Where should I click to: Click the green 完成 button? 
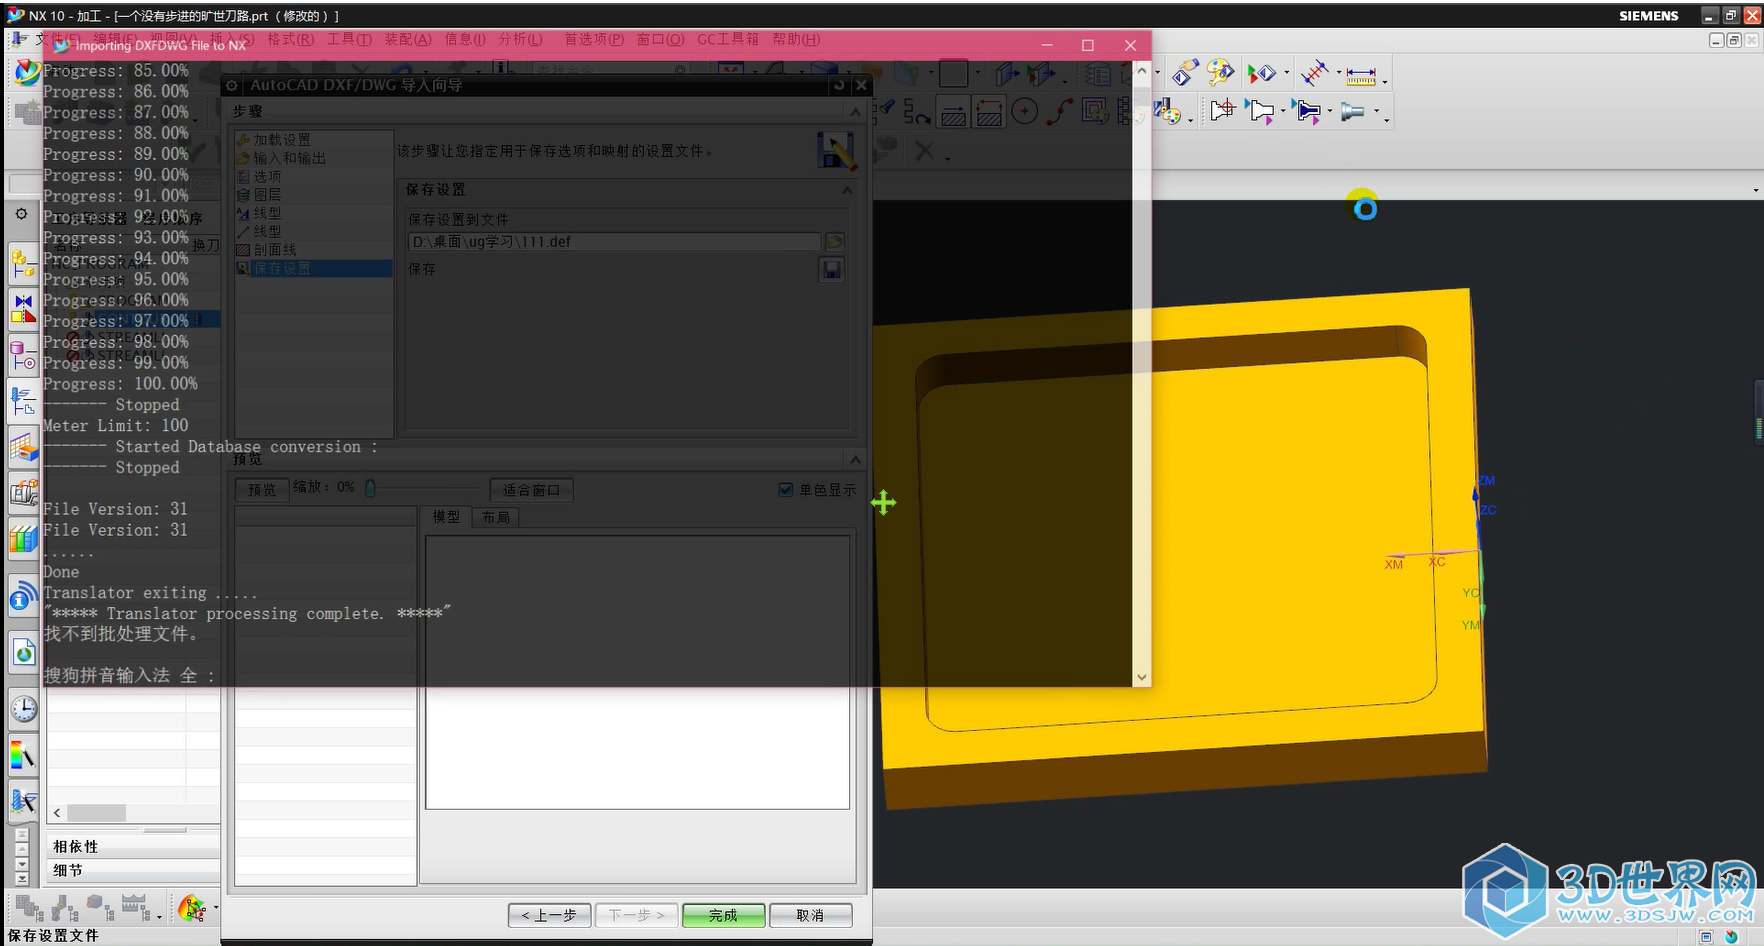coord(723,915)
